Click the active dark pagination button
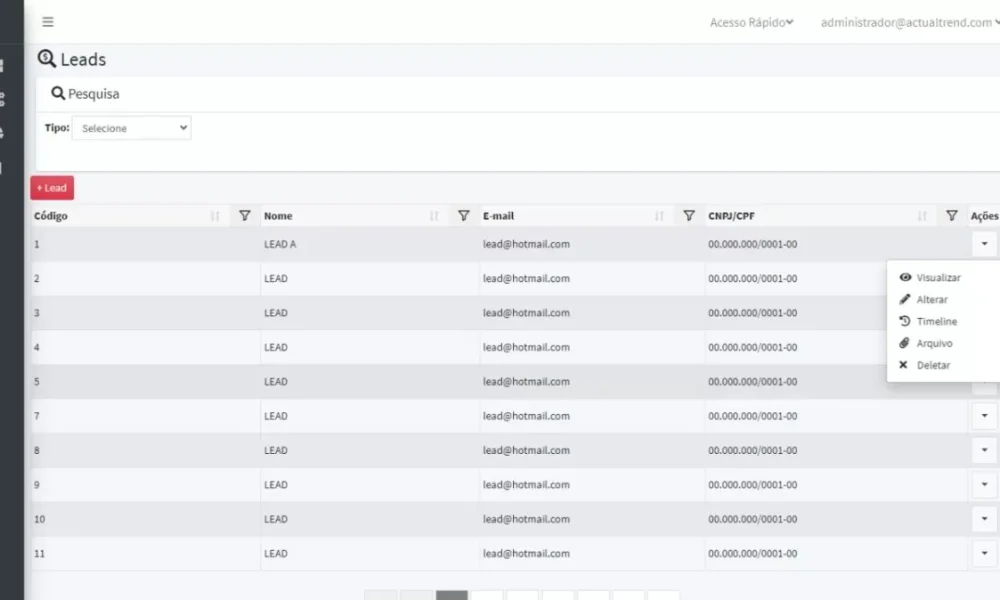The width and height of the screenshot is (1000, 600). pos(452,595)
